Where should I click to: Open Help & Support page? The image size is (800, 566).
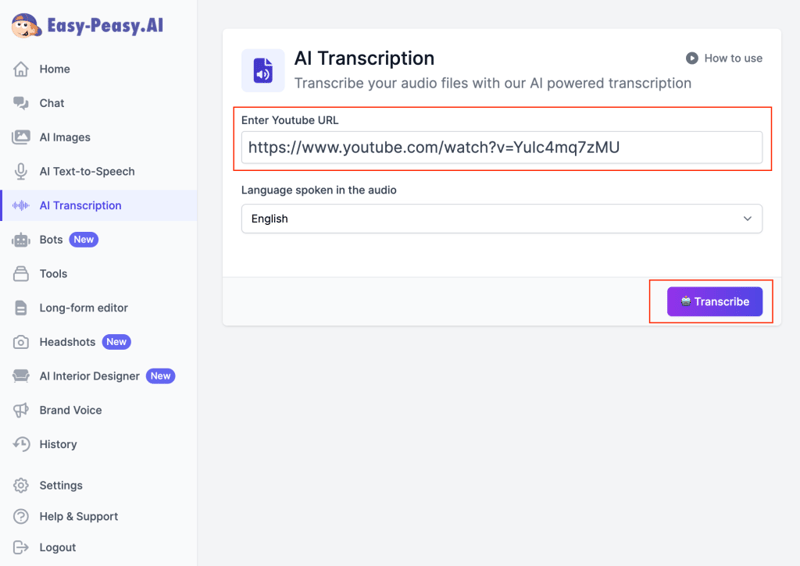78,516
